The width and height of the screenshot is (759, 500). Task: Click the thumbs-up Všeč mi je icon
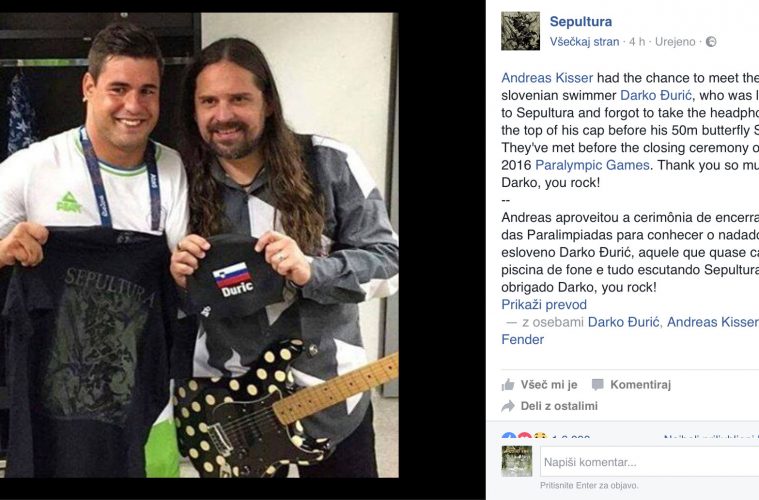[508, 385]
